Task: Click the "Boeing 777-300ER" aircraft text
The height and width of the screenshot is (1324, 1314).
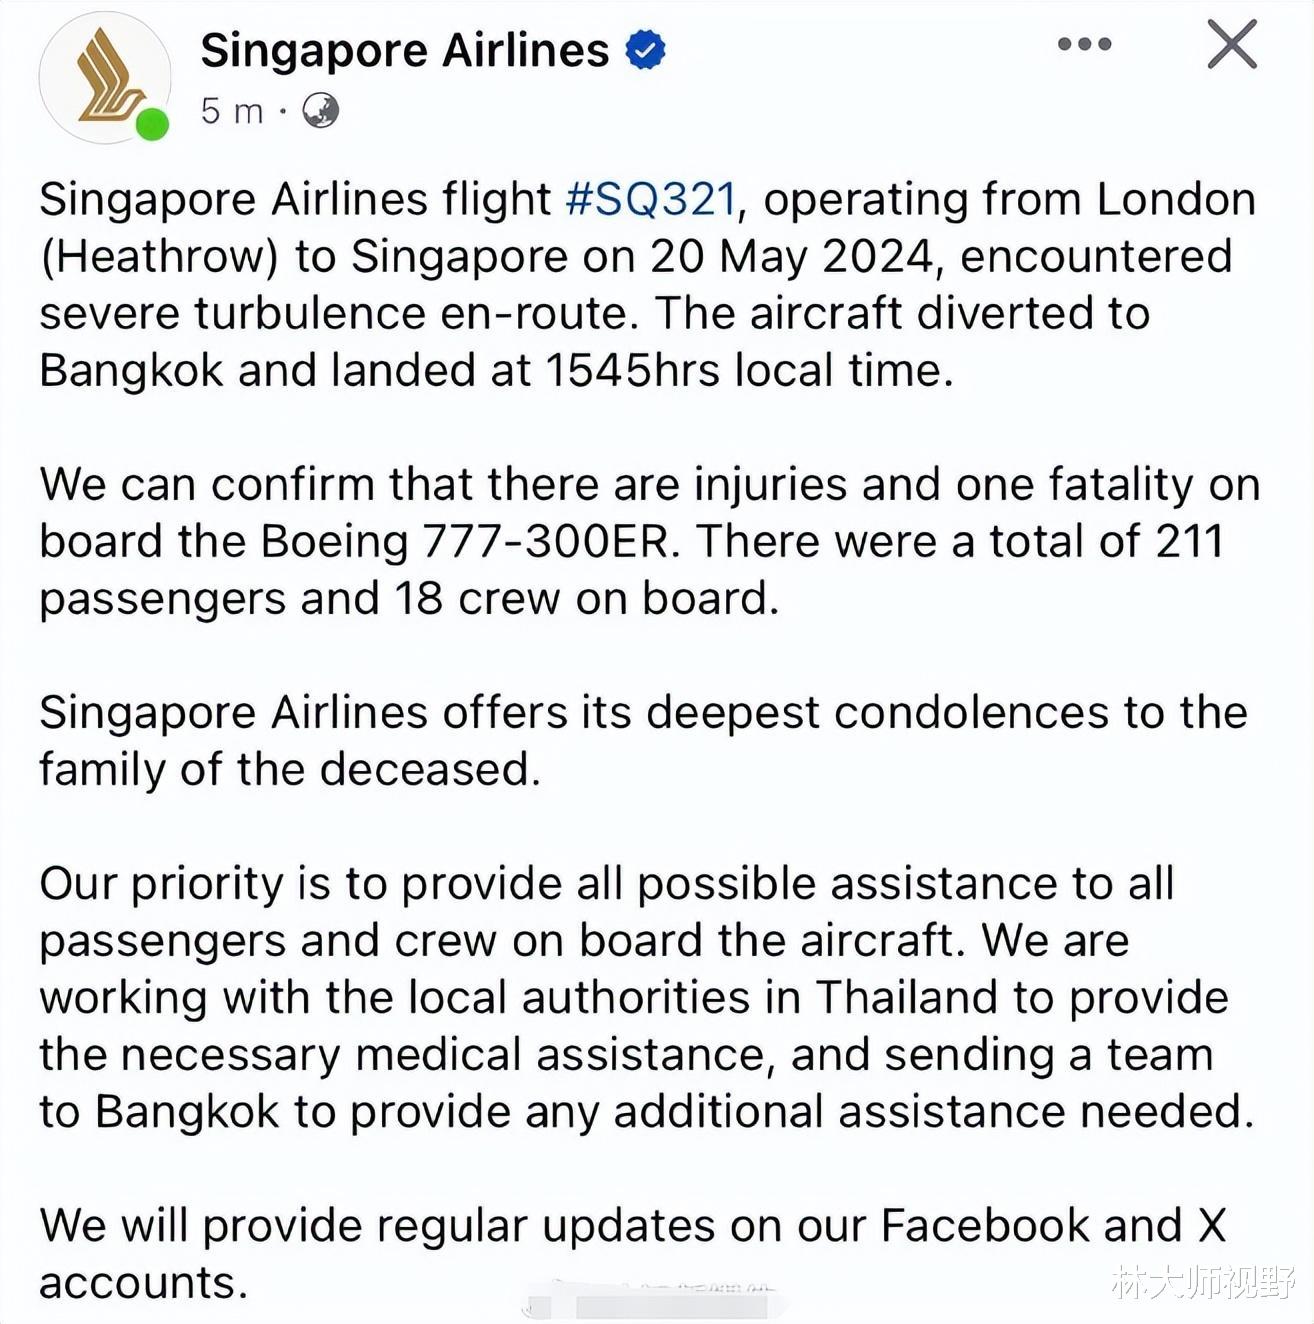Action: [x=470, y=542]
